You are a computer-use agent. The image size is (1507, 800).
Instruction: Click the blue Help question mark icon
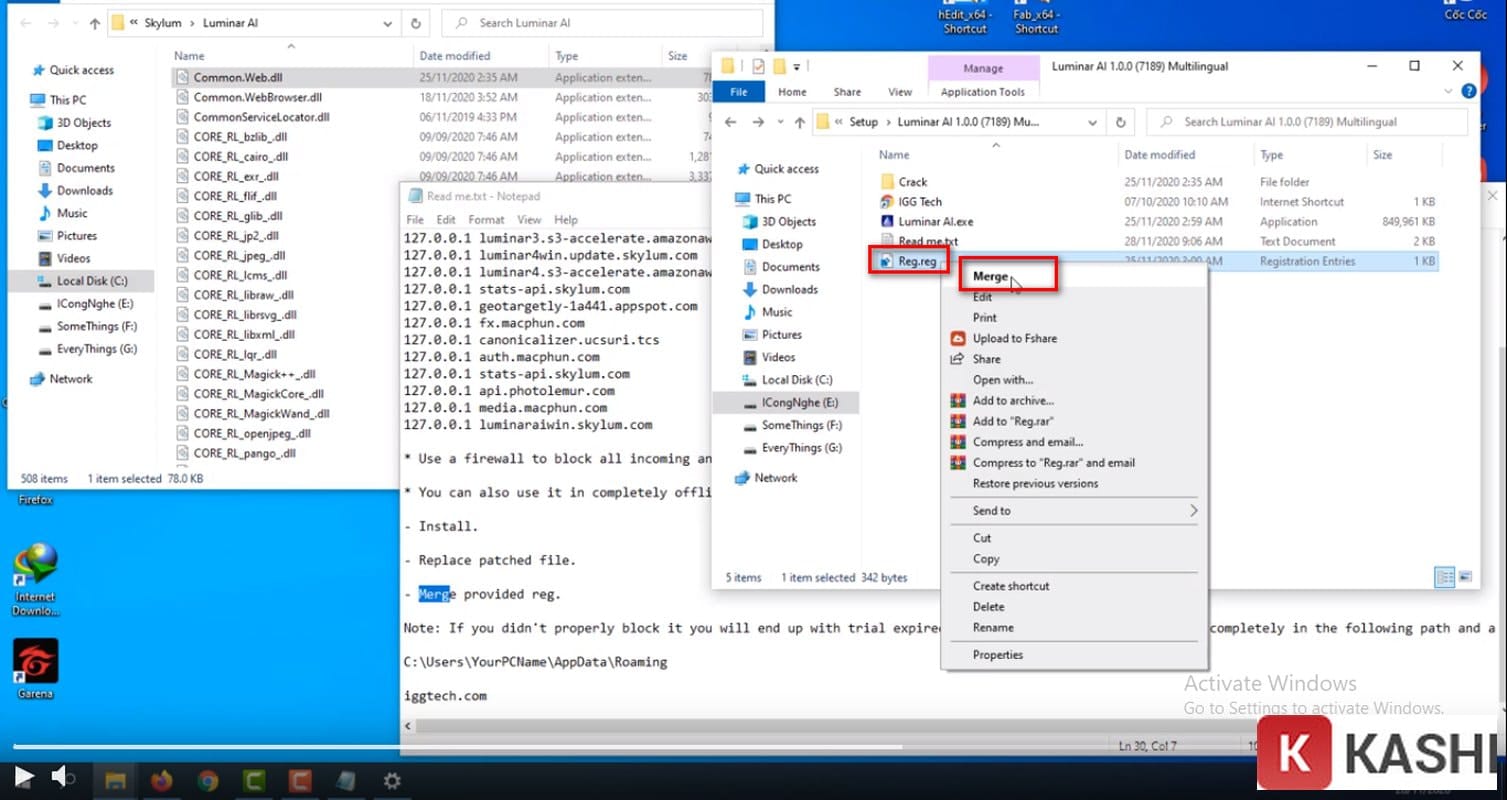click(x=1468, y=91)
